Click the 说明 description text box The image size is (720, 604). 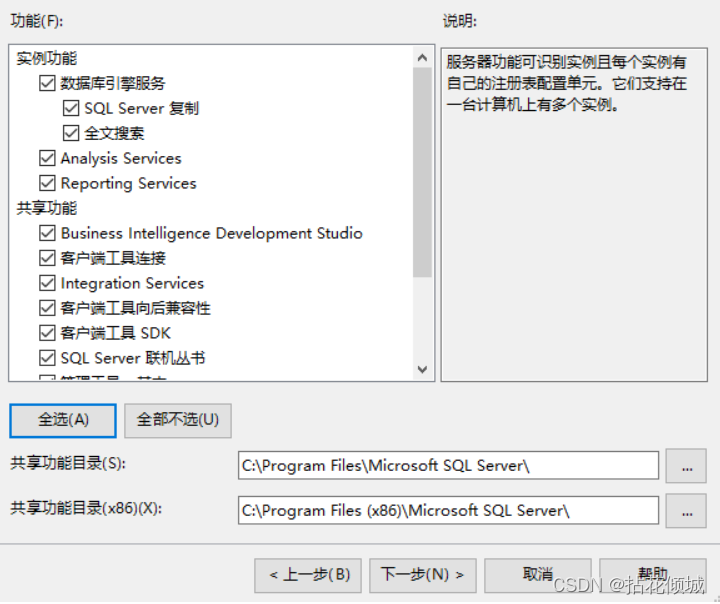click(574, 215)
